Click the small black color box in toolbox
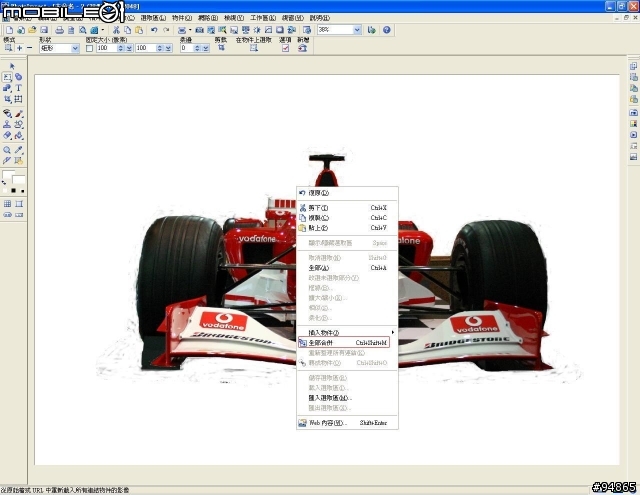This screenshot has height=495, width=640. [13, 191]
